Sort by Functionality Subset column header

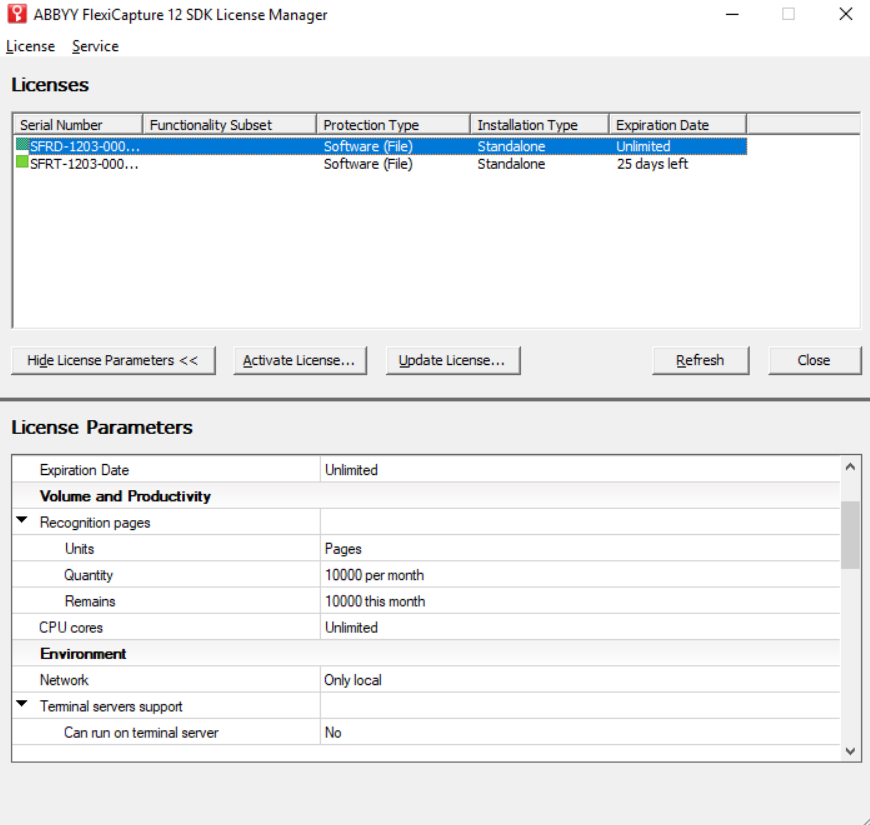[x=229, y=125]
